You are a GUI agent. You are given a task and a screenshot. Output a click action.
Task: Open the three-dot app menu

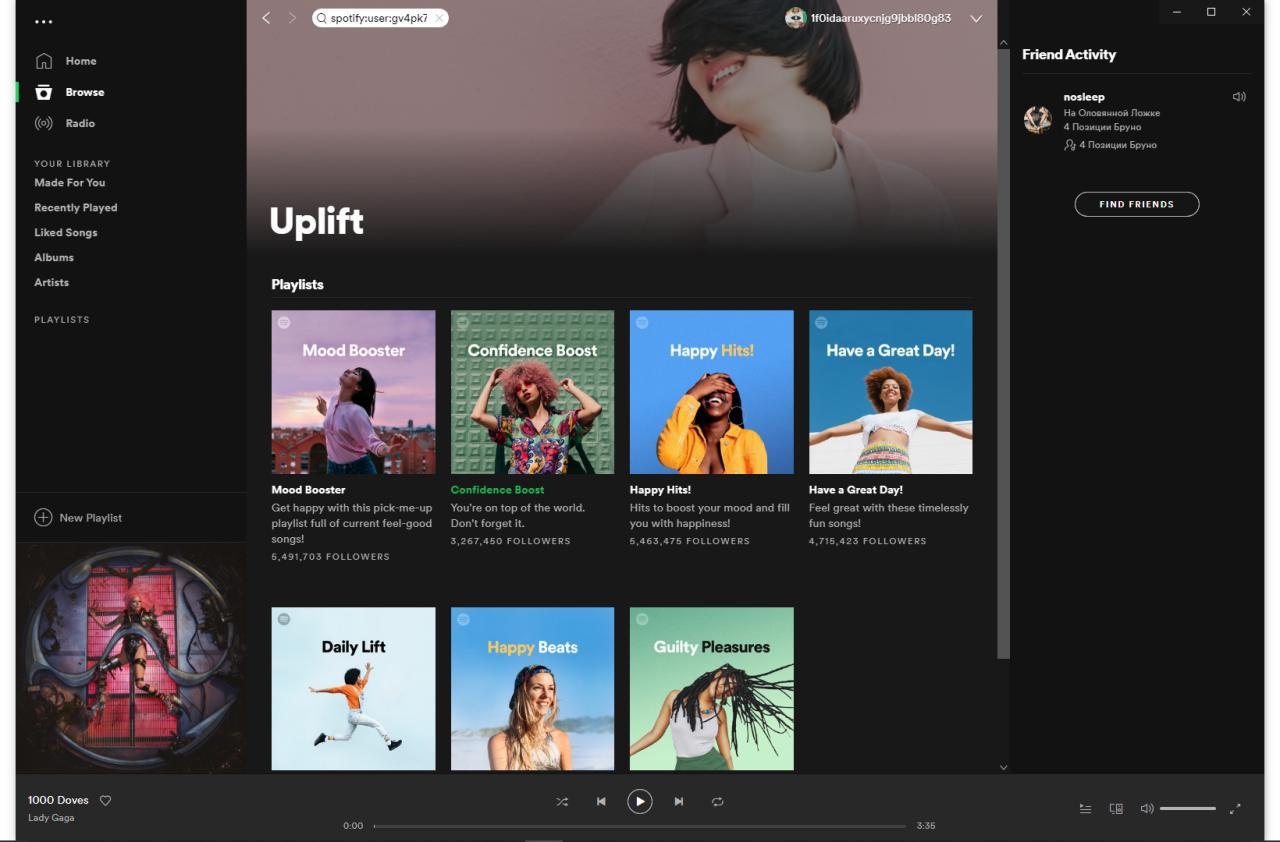point(44,21)
